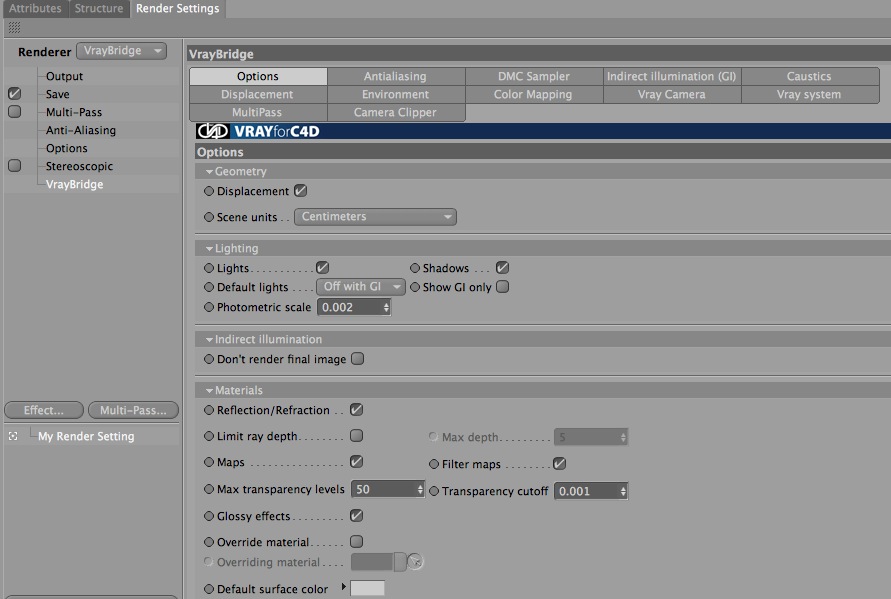Click the Default surface color swatch
891x599 pixels.
point(367,588)
